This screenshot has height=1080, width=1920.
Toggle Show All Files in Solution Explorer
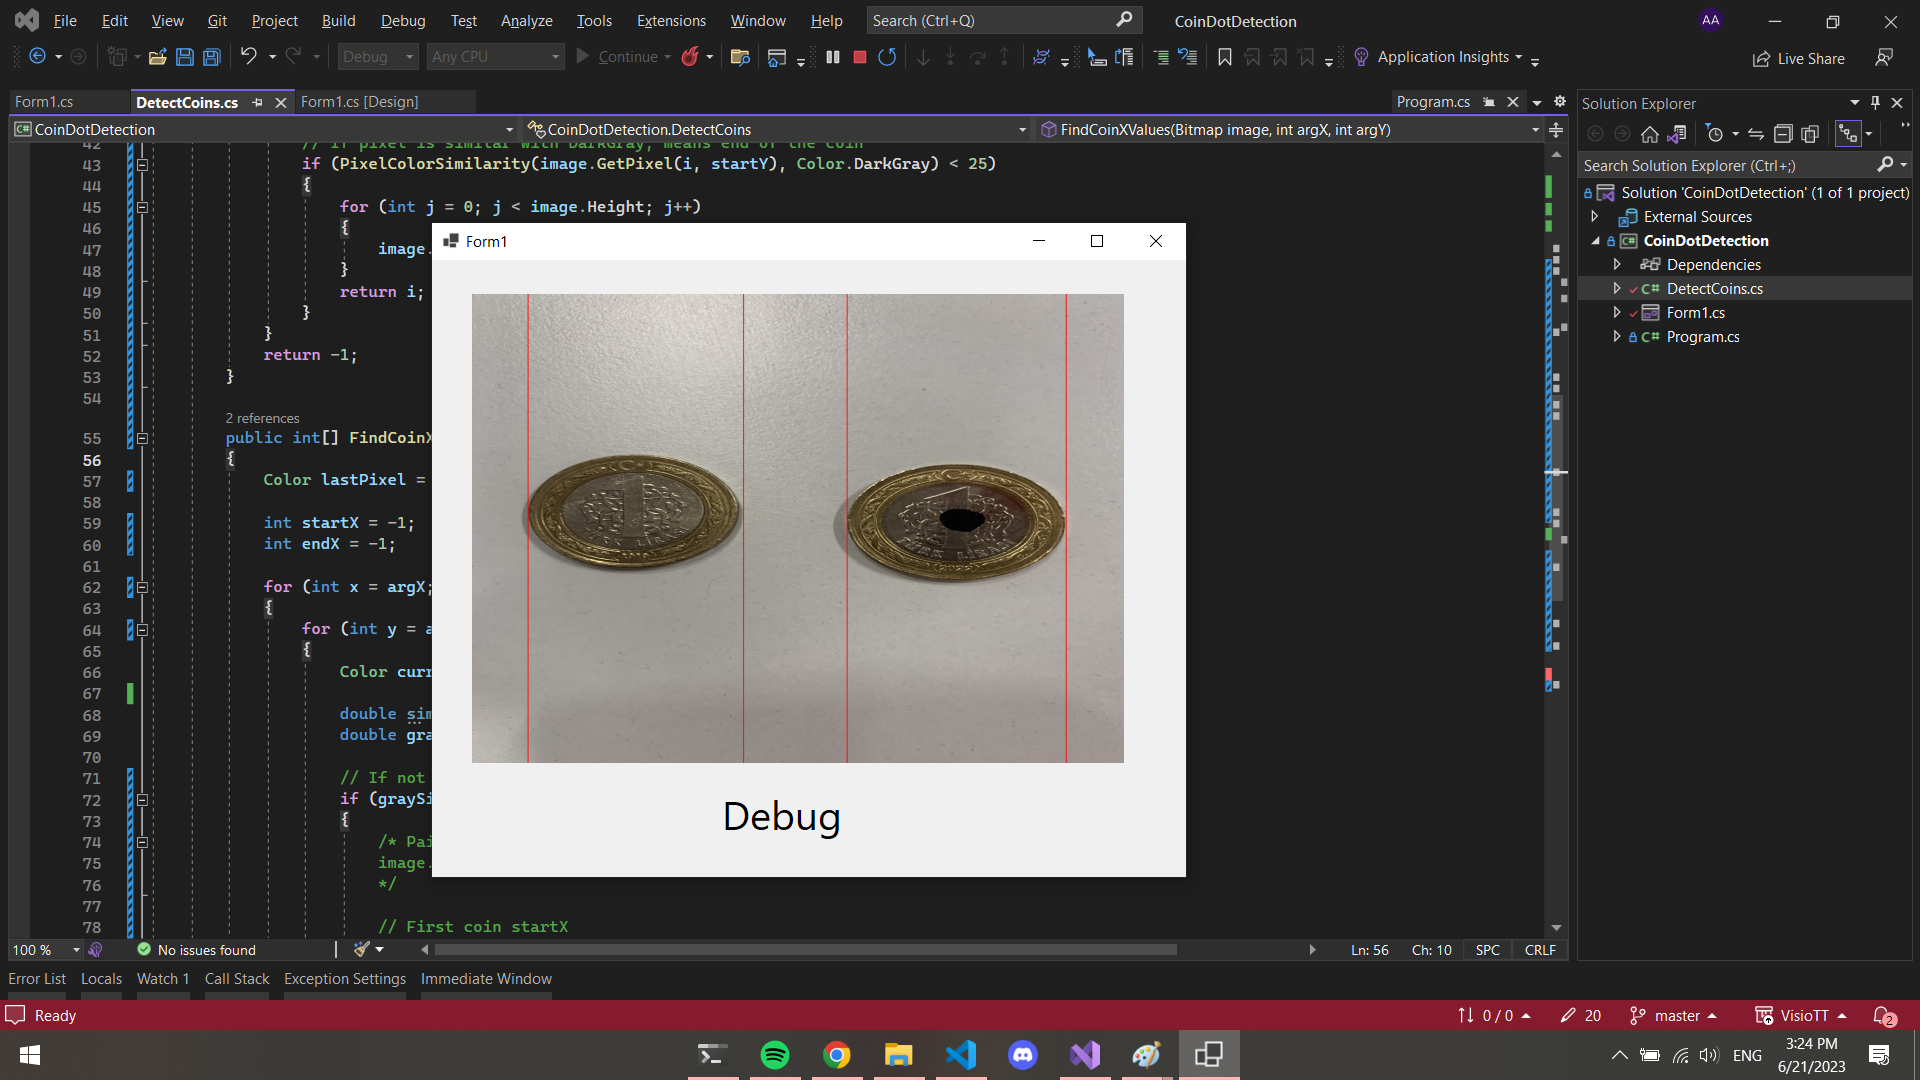point(1810,134)
